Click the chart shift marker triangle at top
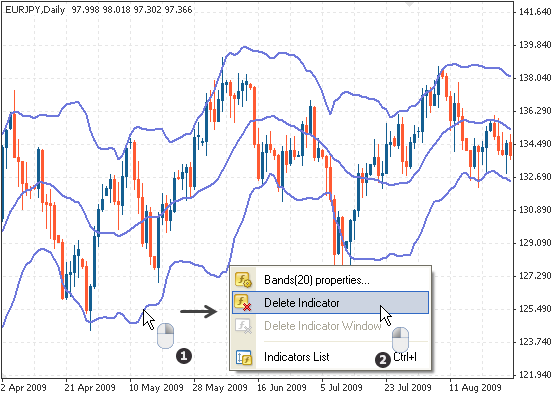 (x=410, y=4)
